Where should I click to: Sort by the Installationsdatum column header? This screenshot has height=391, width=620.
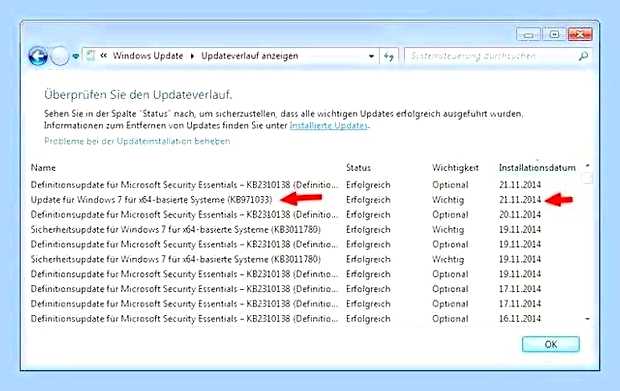click(x=537, y=168)
